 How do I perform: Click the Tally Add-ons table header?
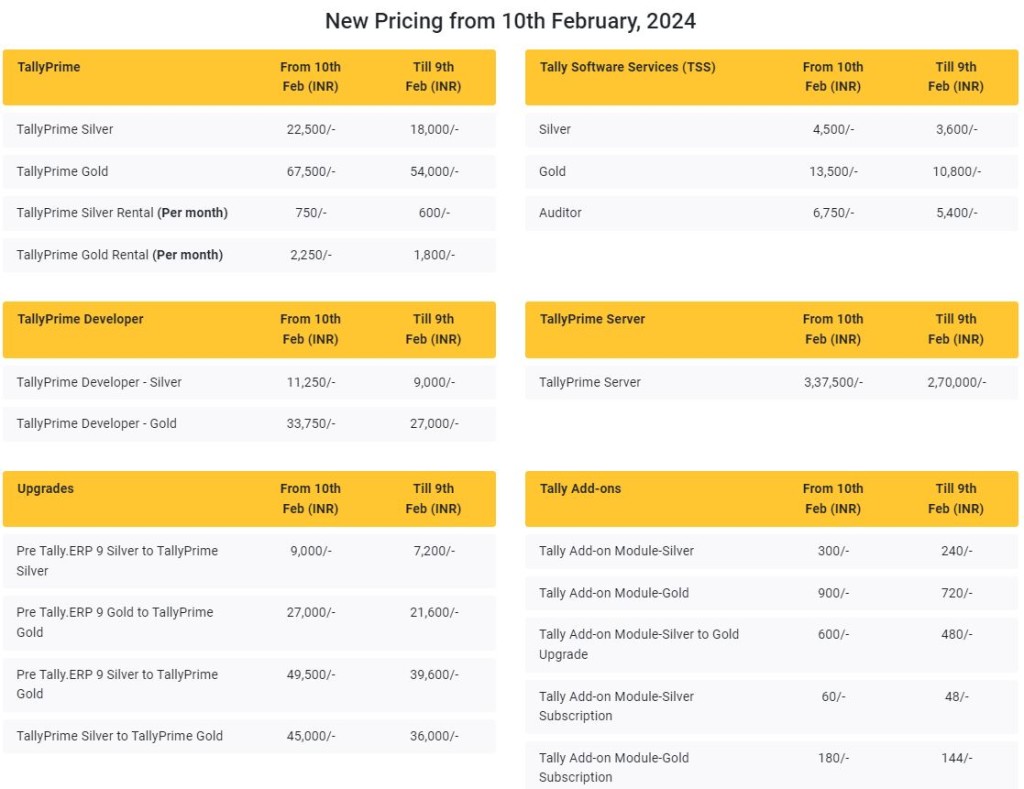(x=580, y=489)
